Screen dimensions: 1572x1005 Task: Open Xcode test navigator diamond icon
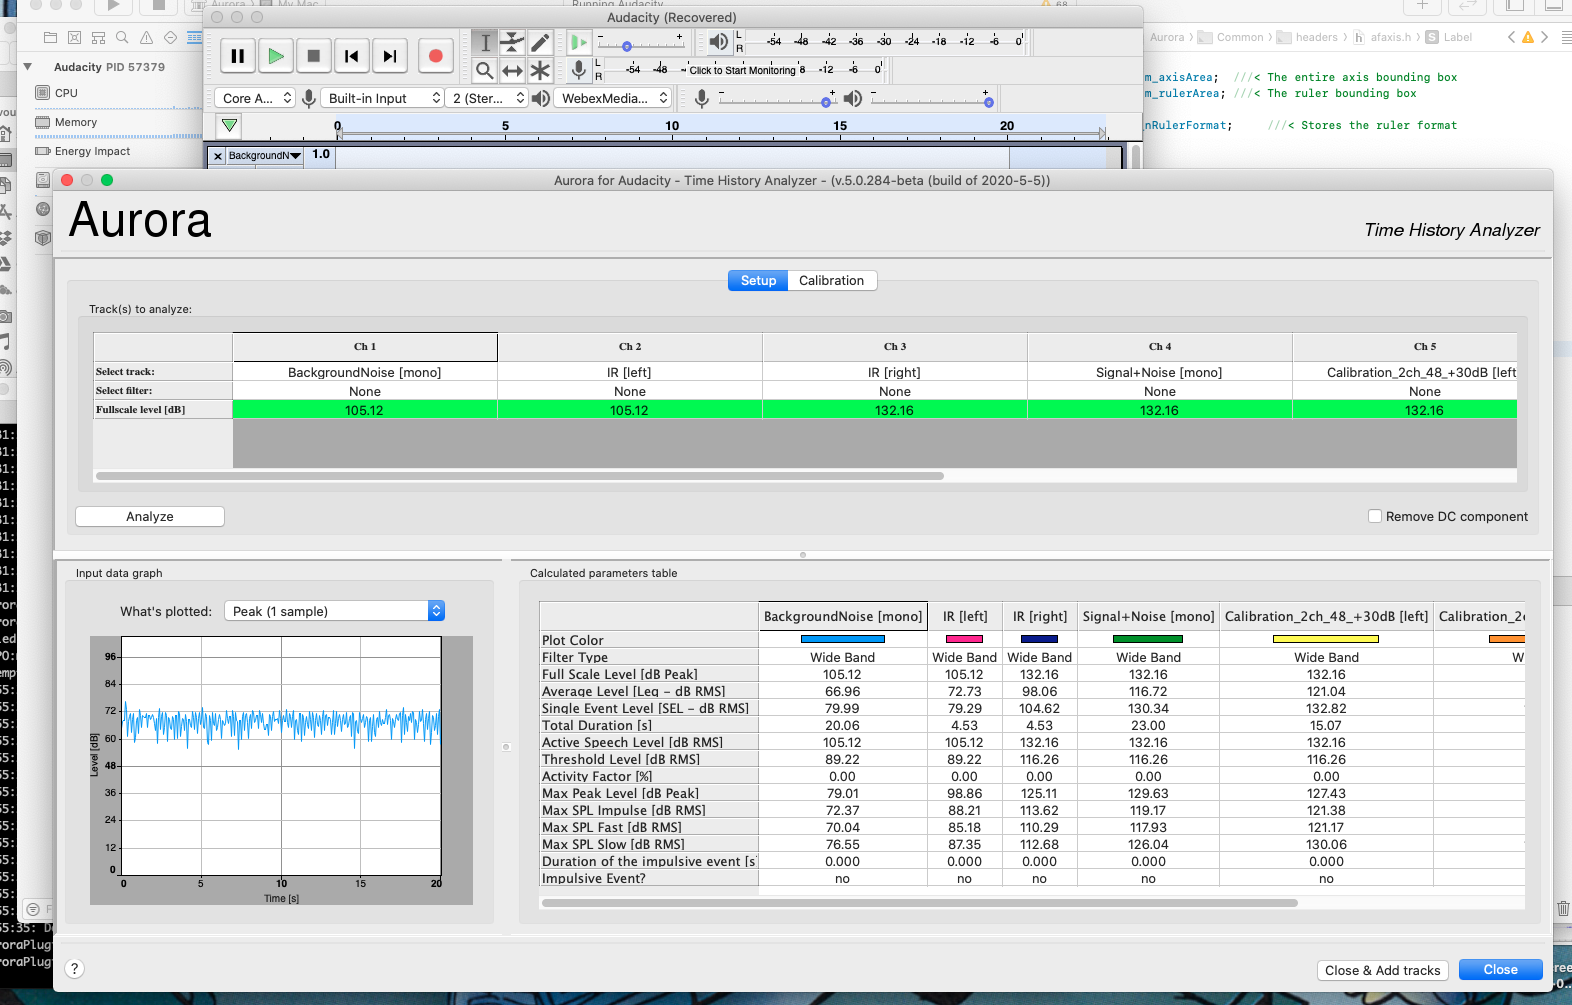tap(170, 38)
